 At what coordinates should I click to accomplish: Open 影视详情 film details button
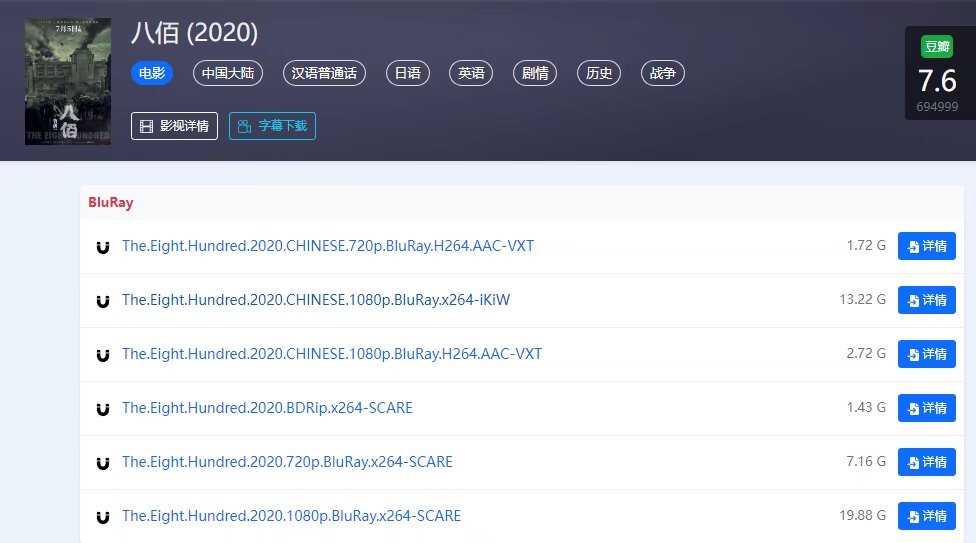(x=174, y=126)
